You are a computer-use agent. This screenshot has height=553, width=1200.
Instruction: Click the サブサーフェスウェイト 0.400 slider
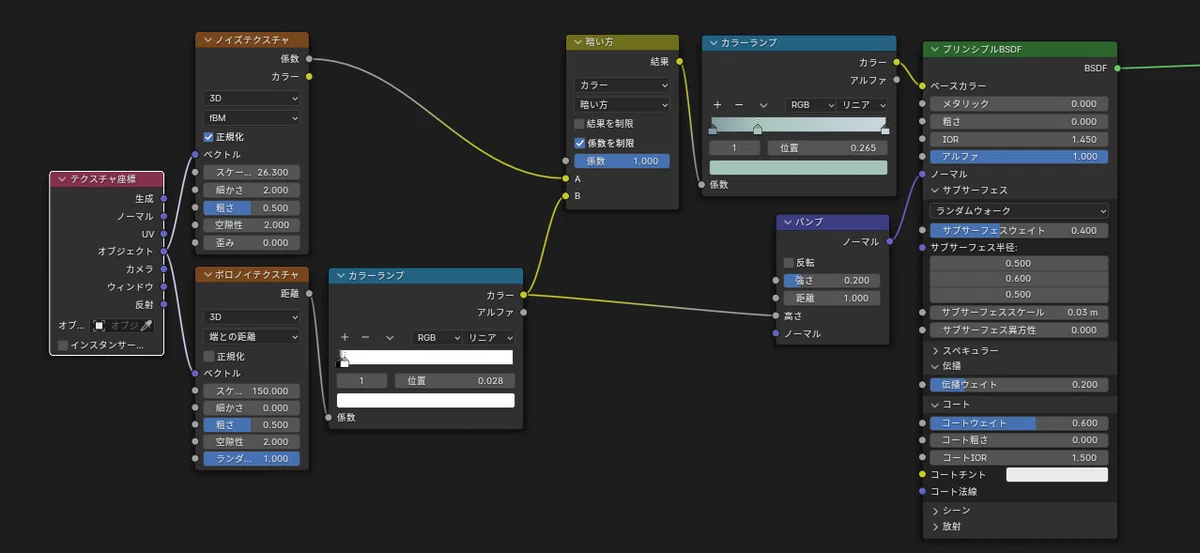click(1019, 231)
